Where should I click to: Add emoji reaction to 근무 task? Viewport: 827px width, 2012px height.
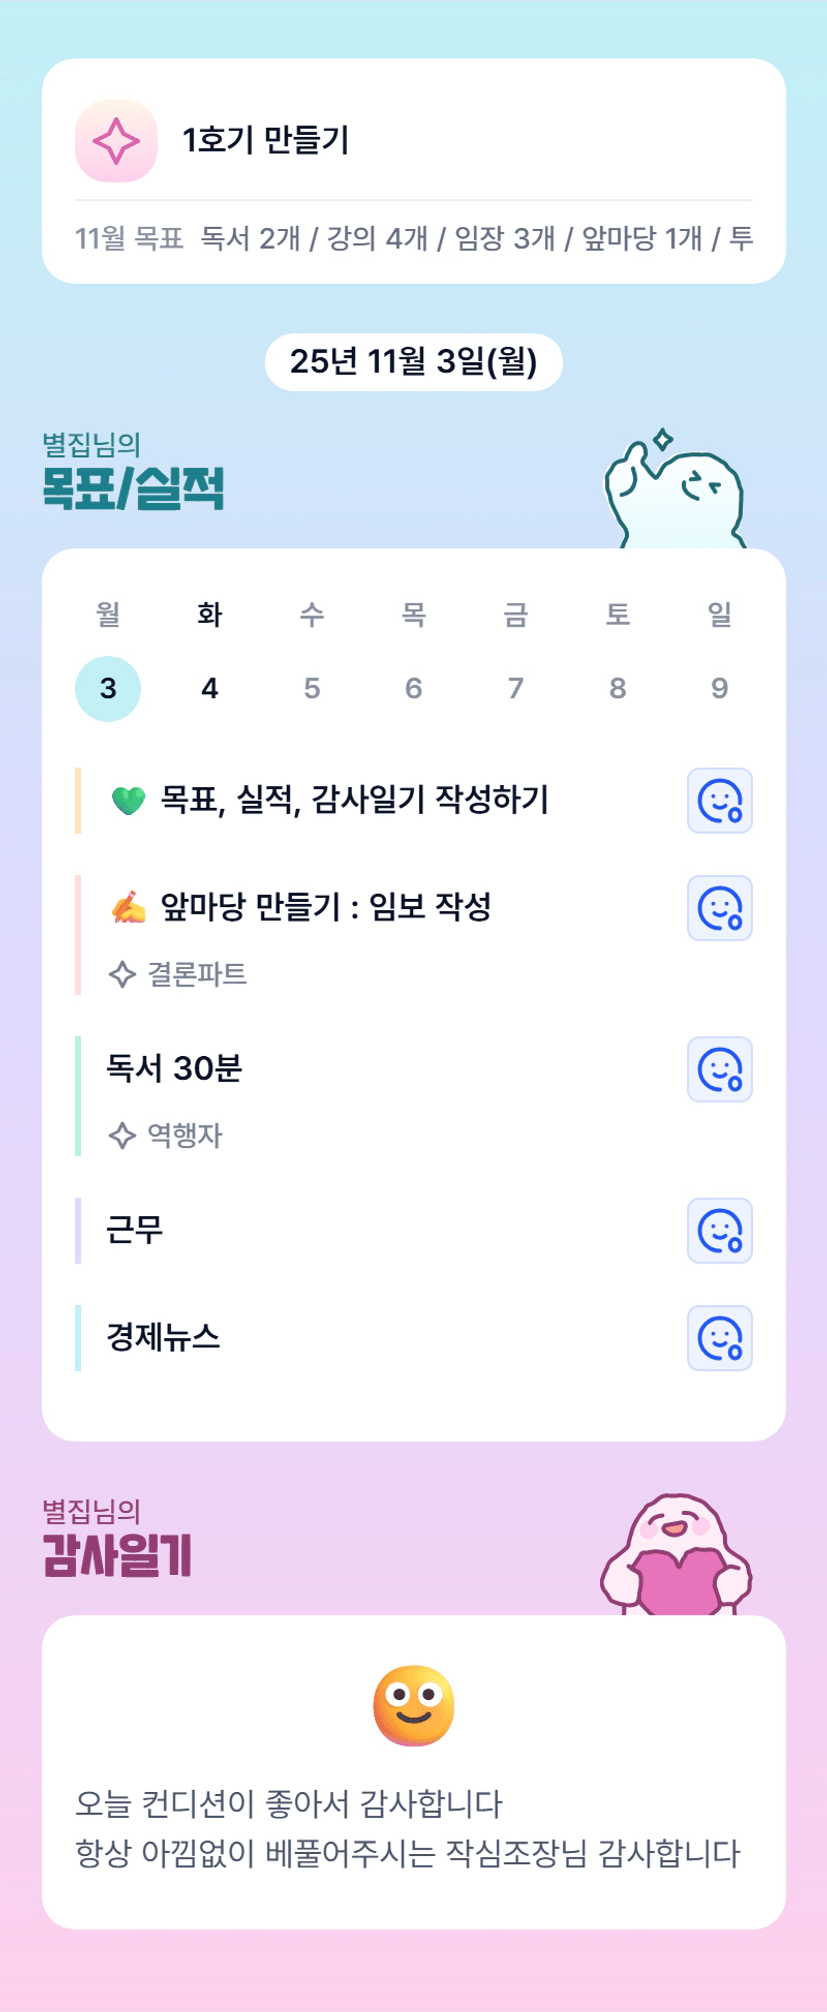coord(719,1231)
